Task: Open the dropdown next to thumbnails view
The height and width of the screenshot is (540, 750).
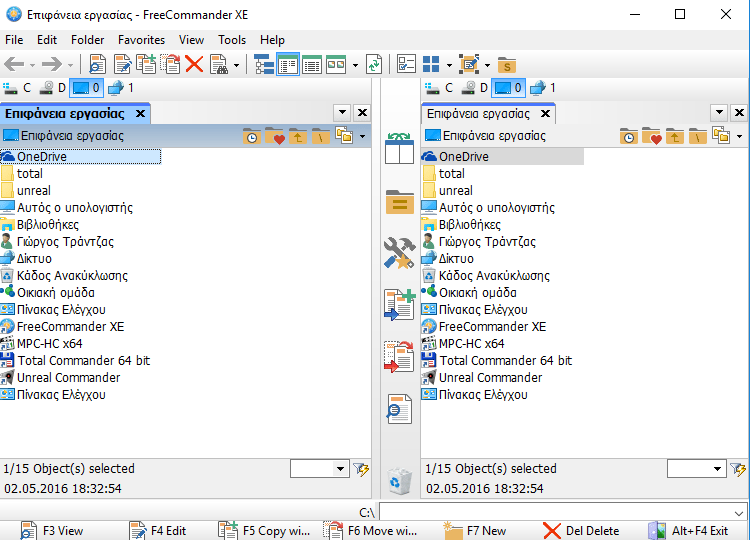Action: [355, 65]
